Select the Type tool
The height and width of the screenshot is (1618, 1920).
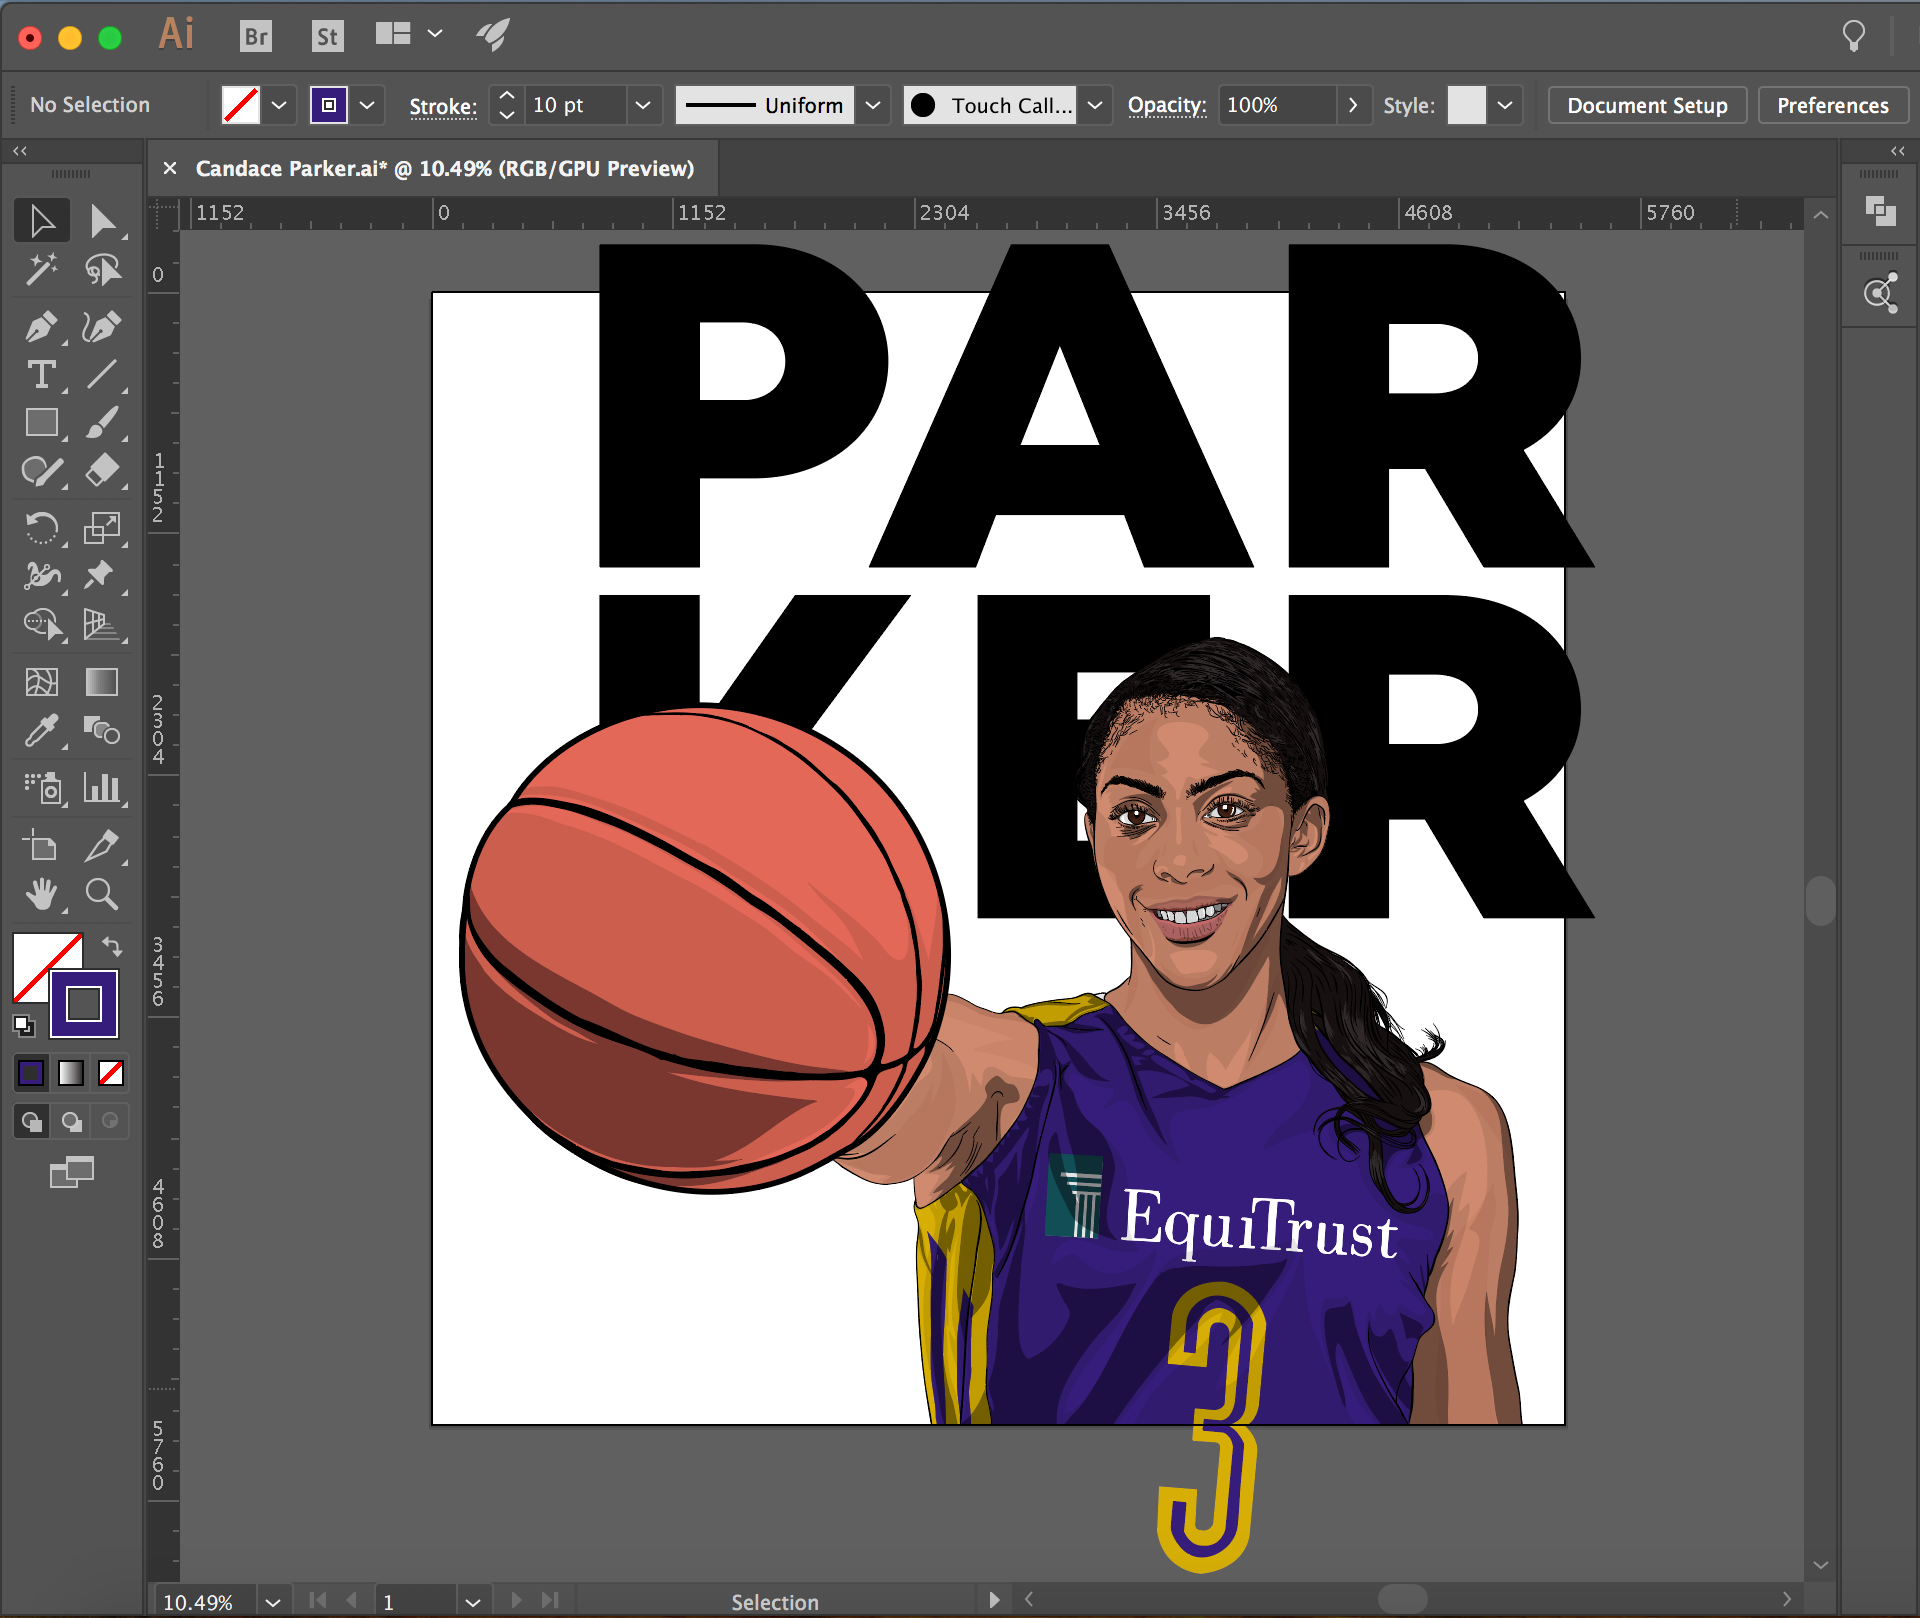coord(42,375)
